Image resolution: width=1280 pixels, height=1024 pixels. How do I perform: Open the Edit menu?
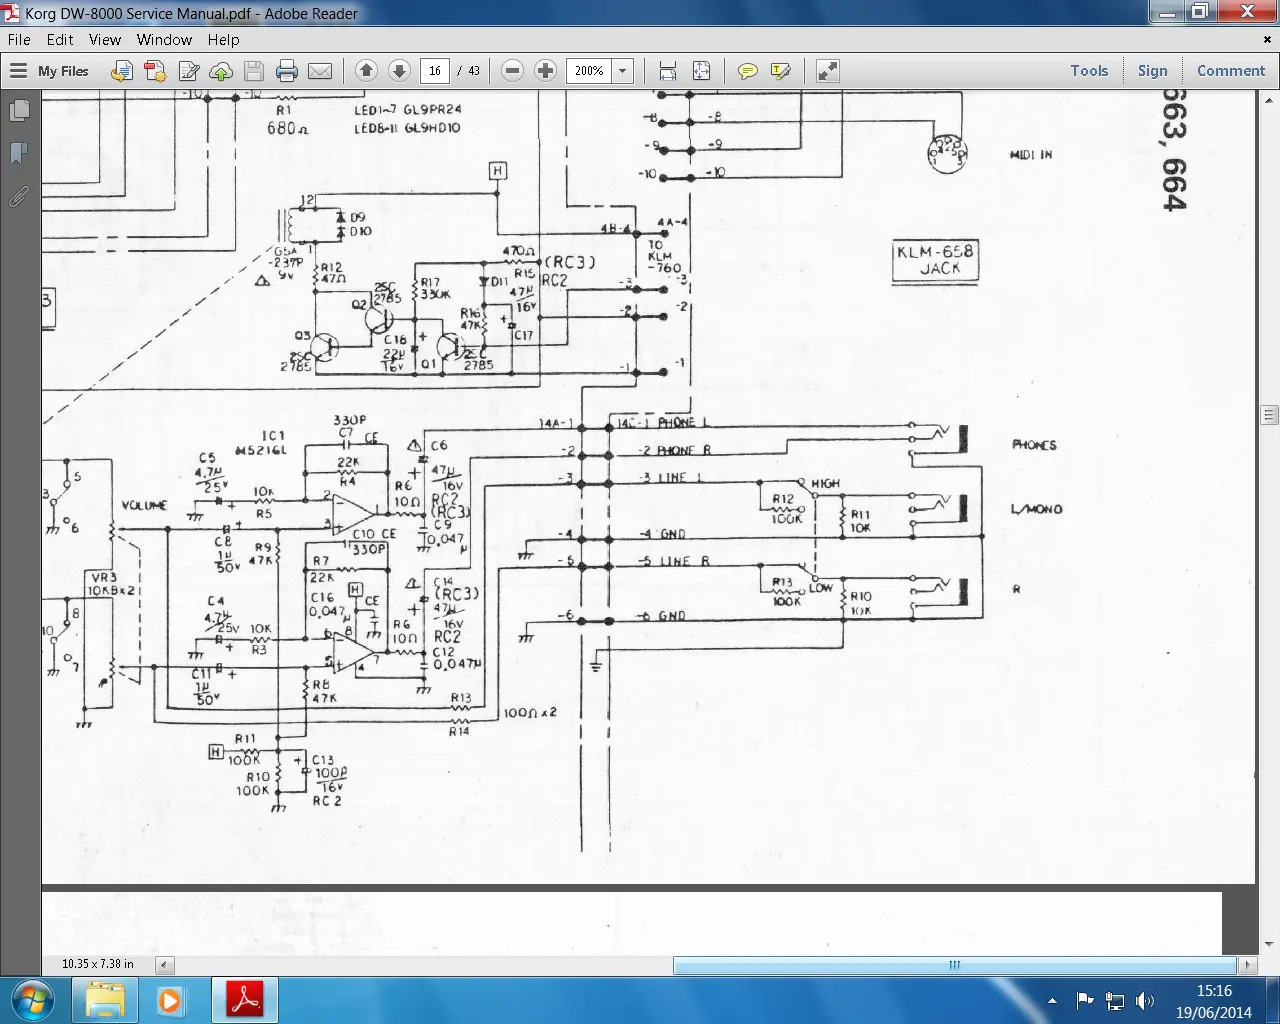point(60,40)
